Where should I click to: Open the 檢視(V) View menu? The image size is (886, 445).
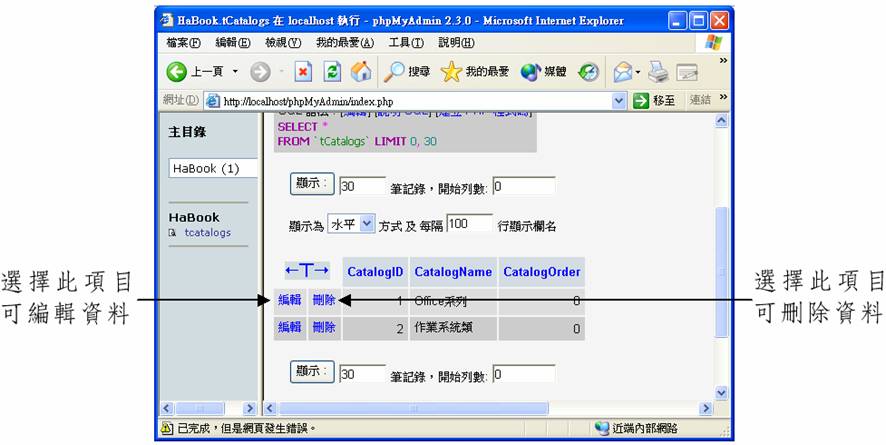[283, 42]
